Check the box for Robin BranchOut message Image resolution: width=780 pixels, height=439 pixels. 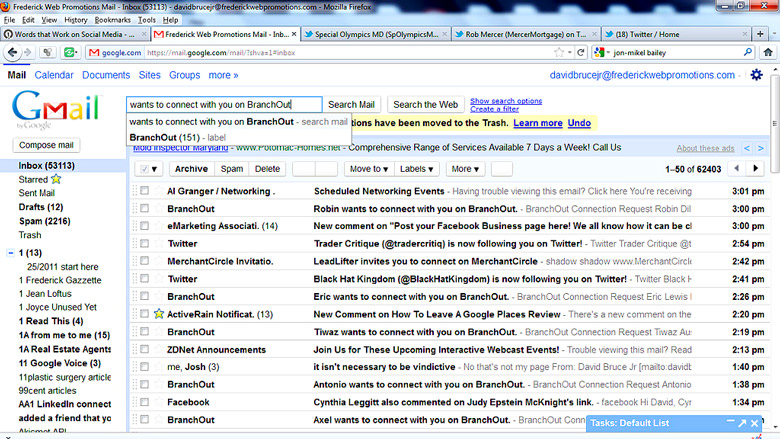click(x=144, y=208)
